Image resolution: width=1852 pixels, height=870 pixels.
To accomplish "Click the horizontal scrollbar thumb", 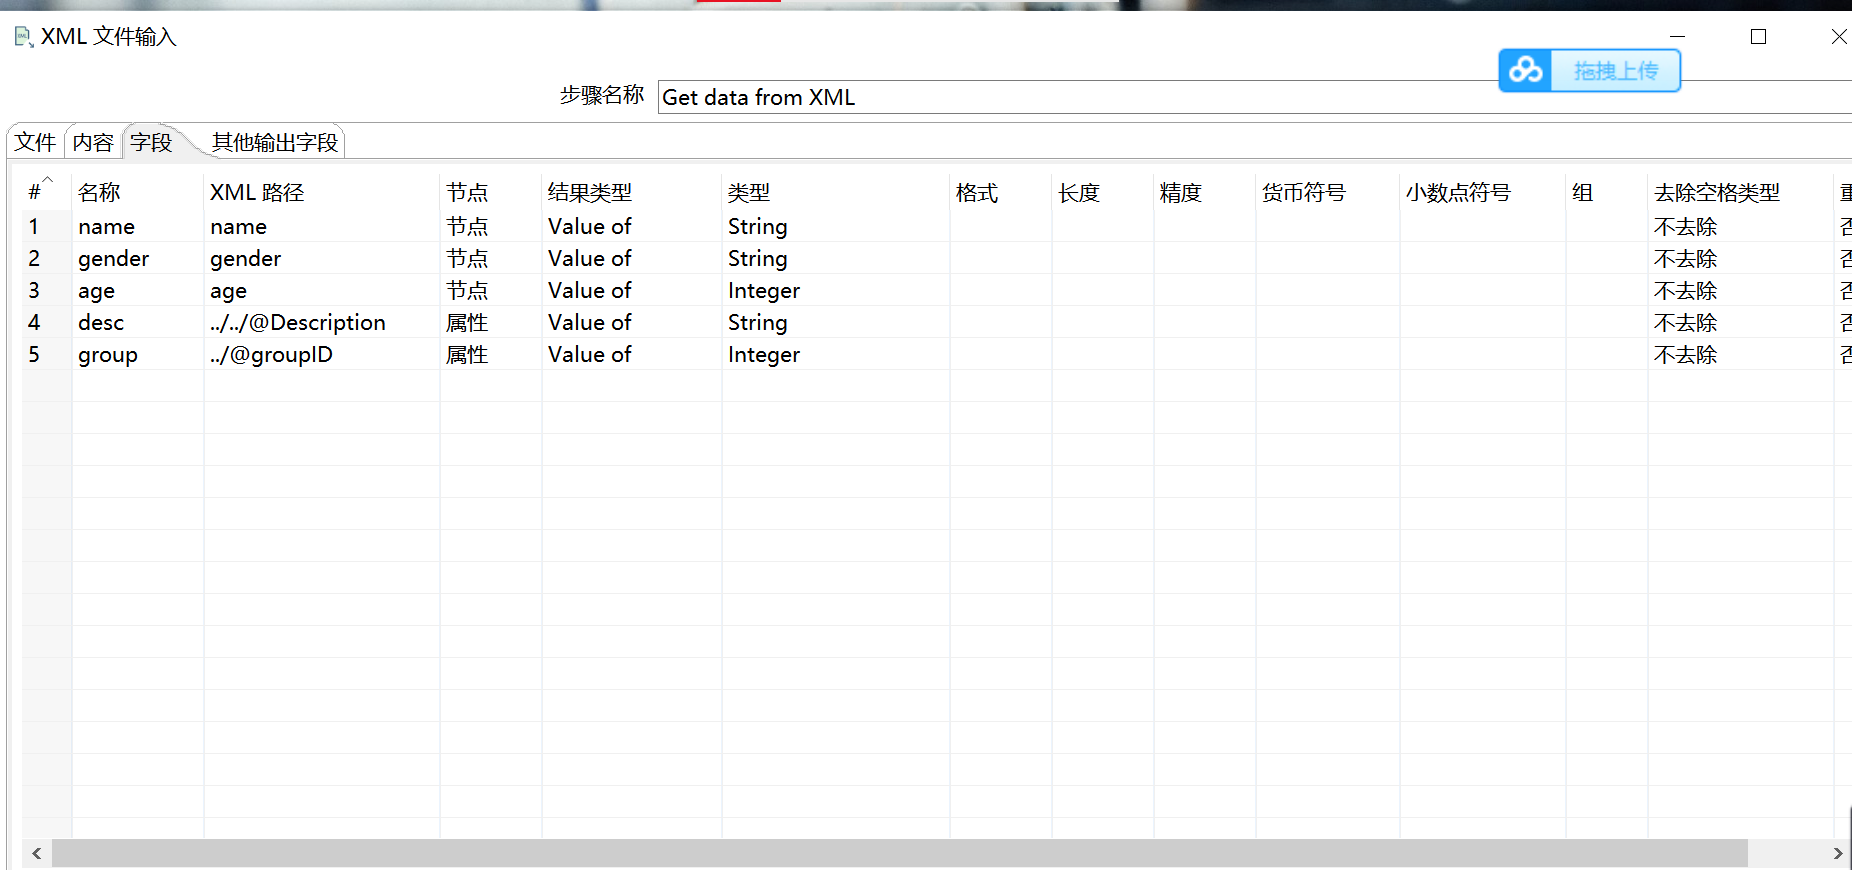I will click(900, 853).
